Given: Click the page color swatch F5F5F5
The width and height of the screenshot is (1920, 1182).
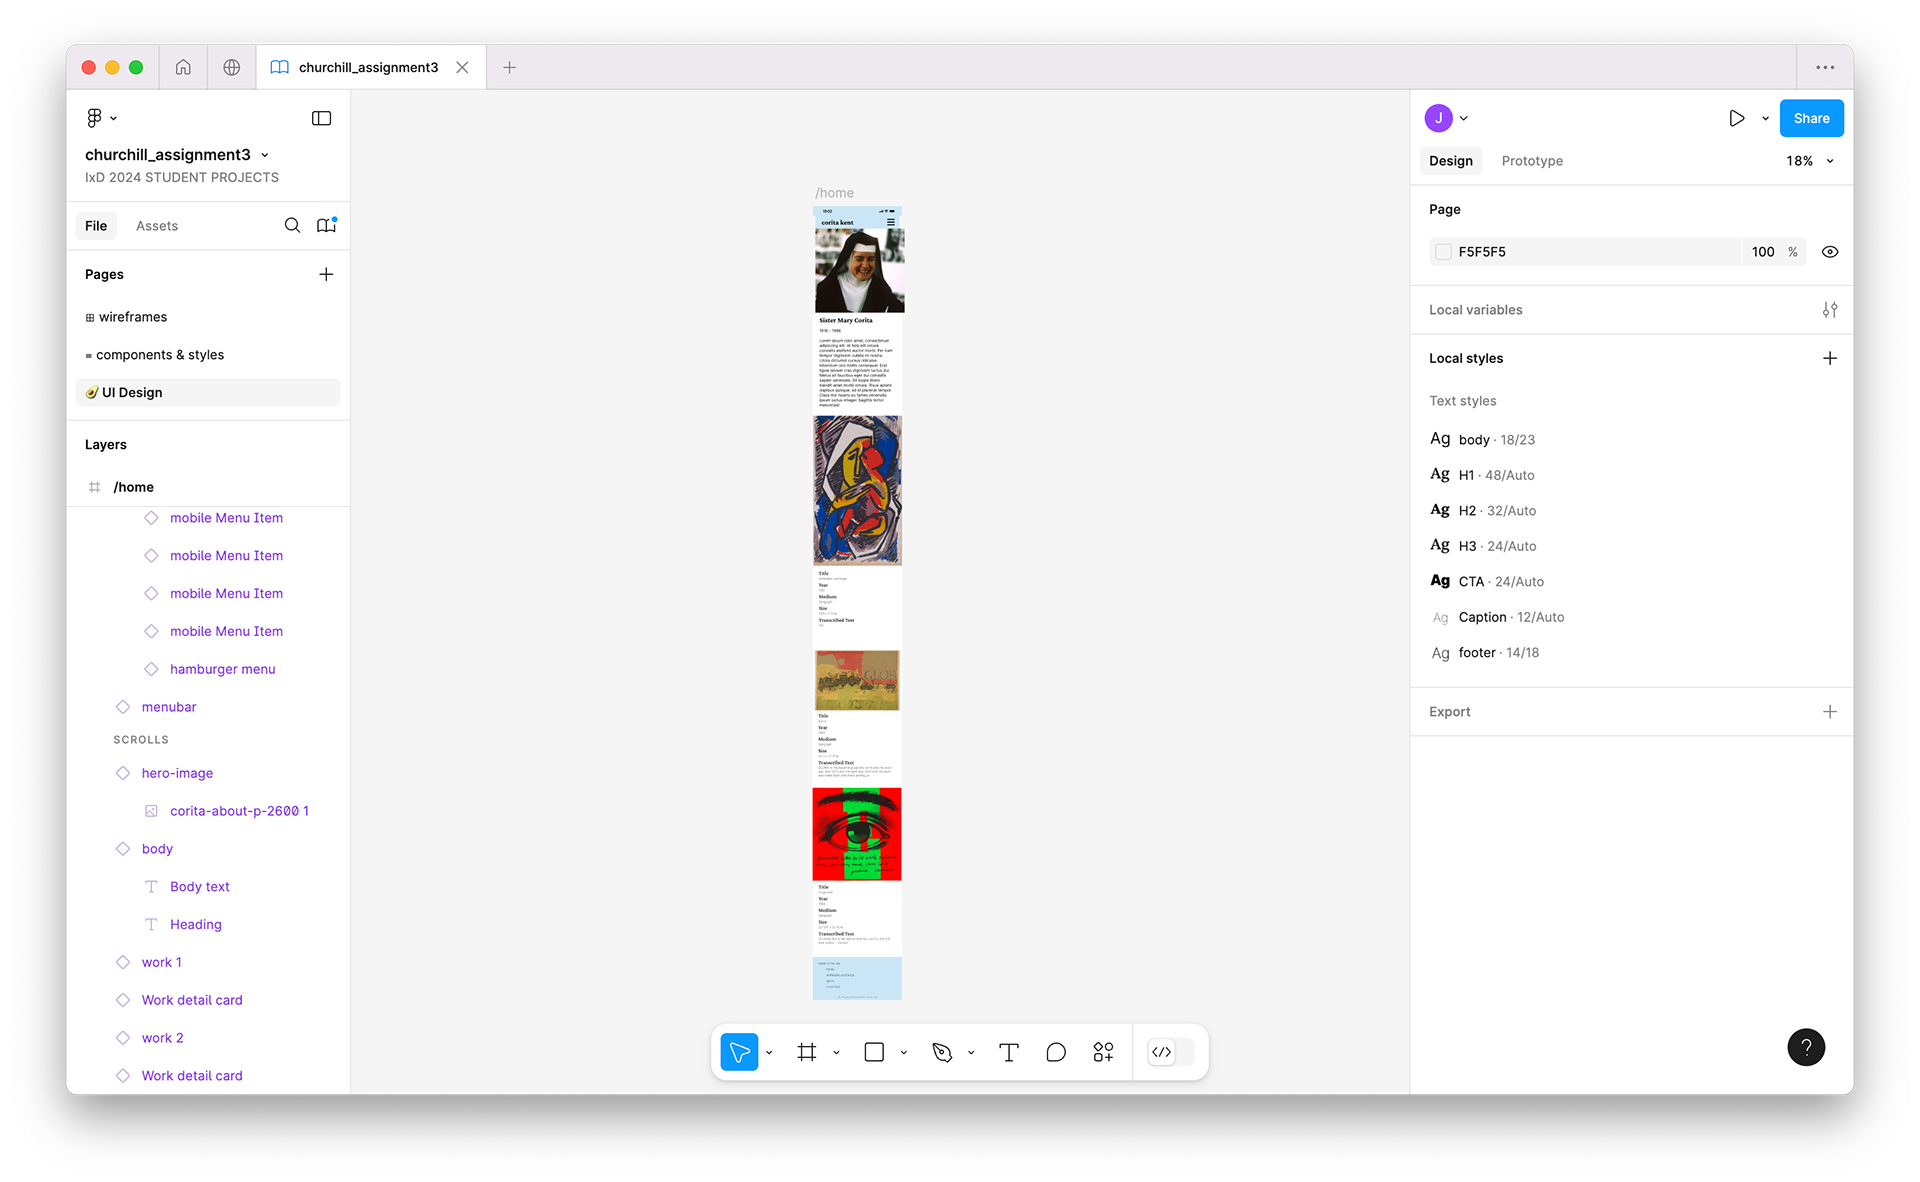Looking at the screenshot, I should click(1443, 252).
